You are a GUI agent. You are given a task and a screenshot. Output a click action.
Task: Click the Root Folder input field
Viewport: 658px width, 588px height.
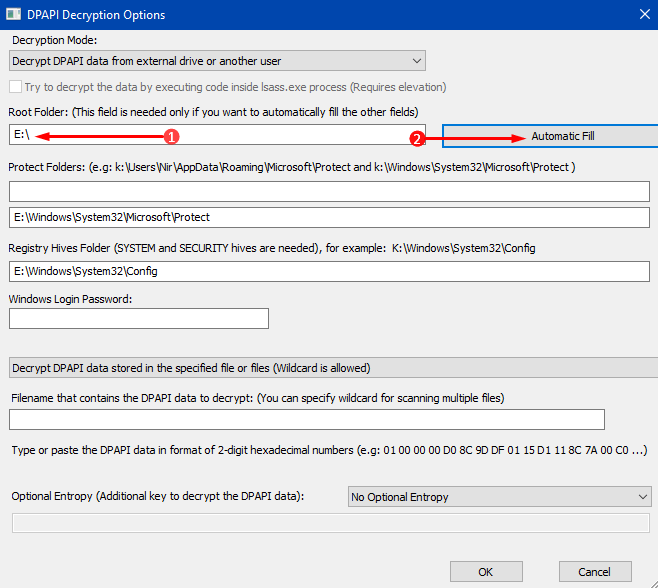pos(217,135)
